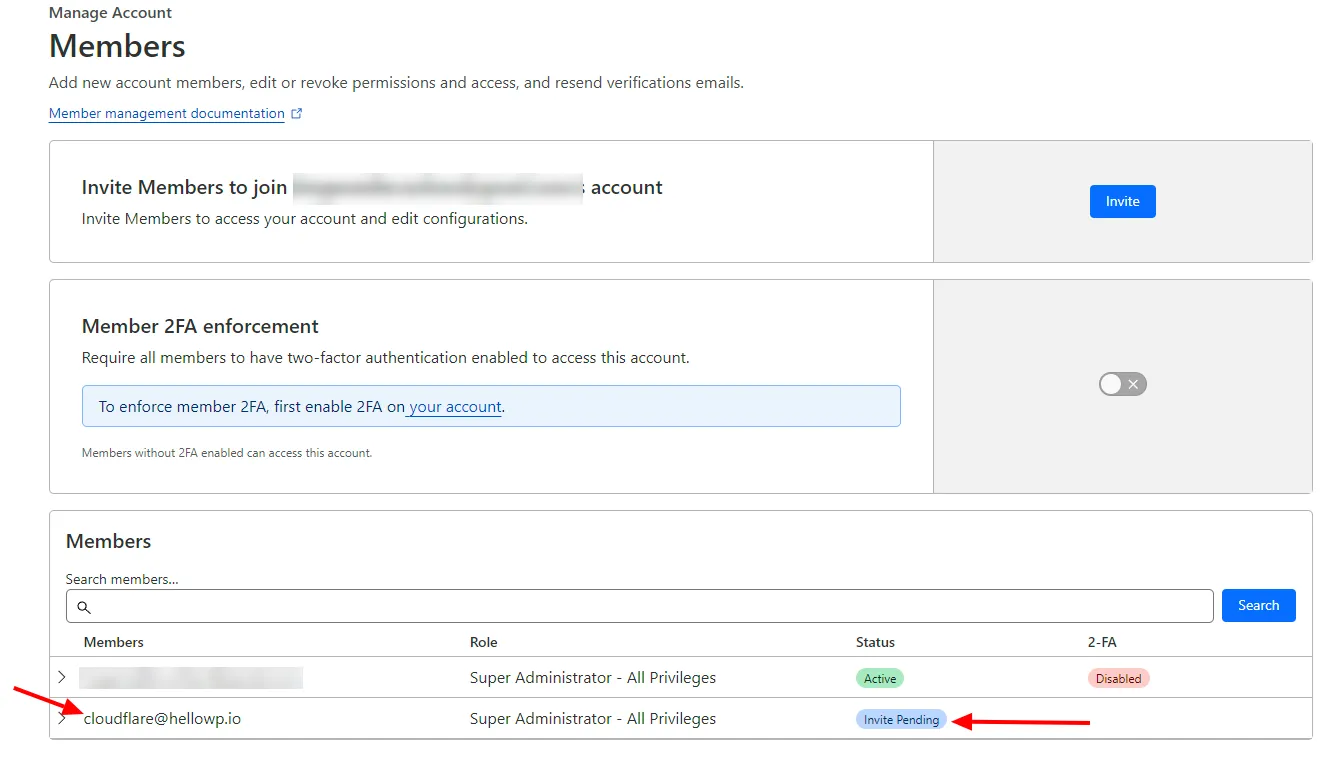
Task: Toggle the Member 2FA enforcement switch
Action: point(1122,384)
